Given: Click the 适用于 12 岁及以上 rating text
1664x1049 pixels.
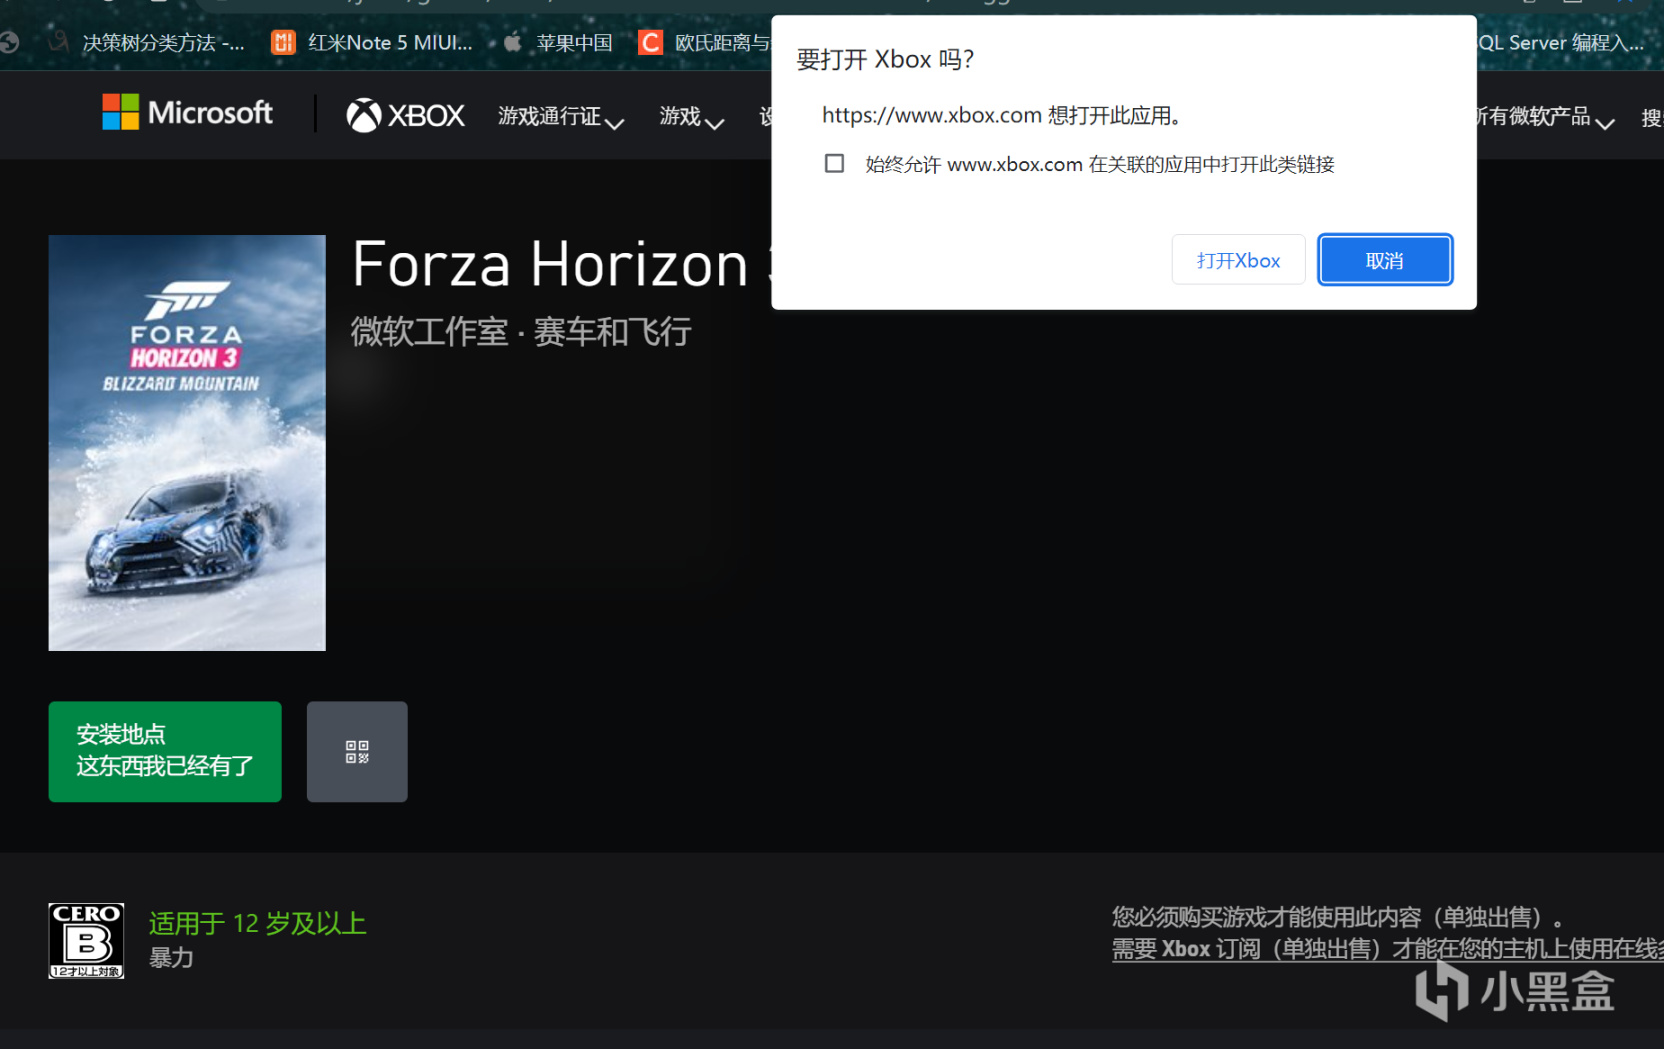Looking at the screenshot, I should pos(257,922).
